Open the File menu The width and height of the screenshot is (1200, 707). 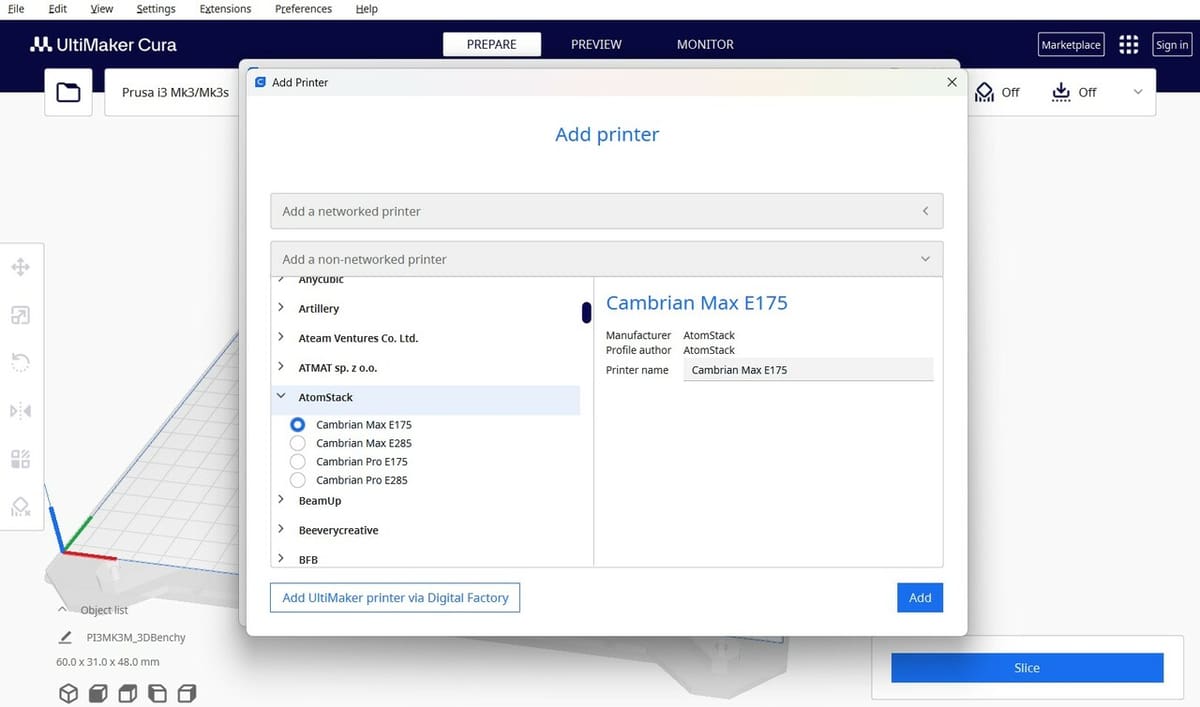[16, 9]
